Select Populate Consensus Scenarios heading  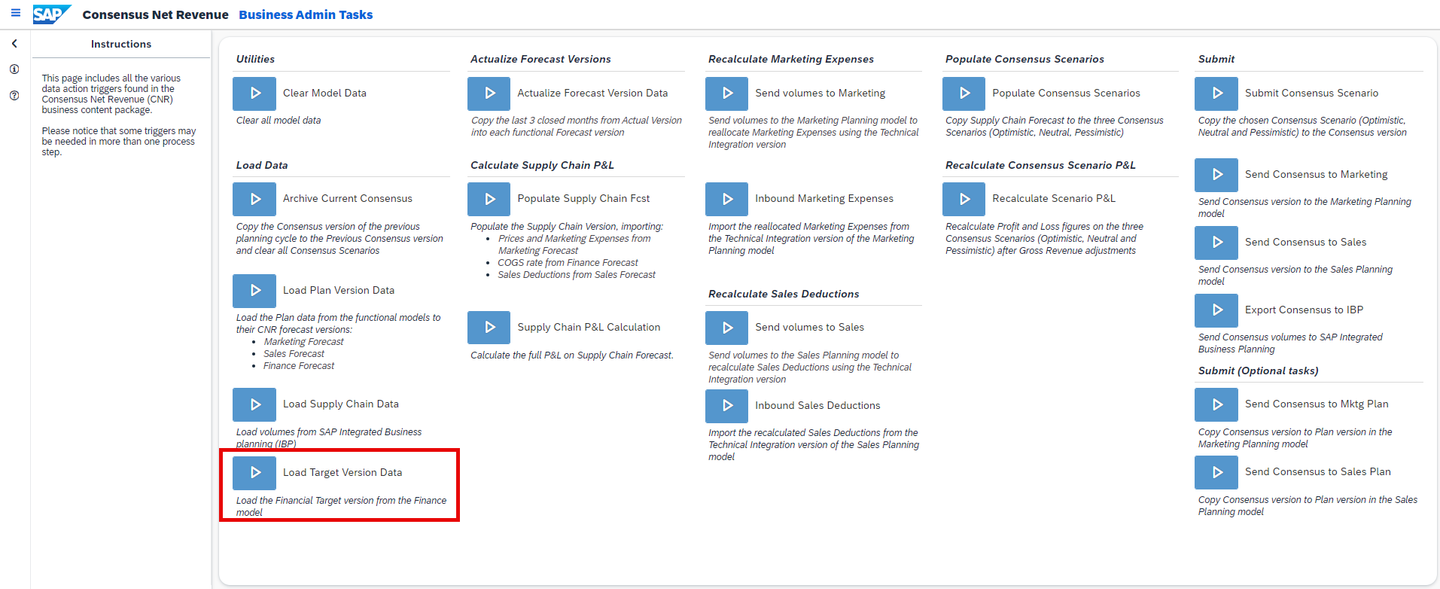pos(1025,59)
